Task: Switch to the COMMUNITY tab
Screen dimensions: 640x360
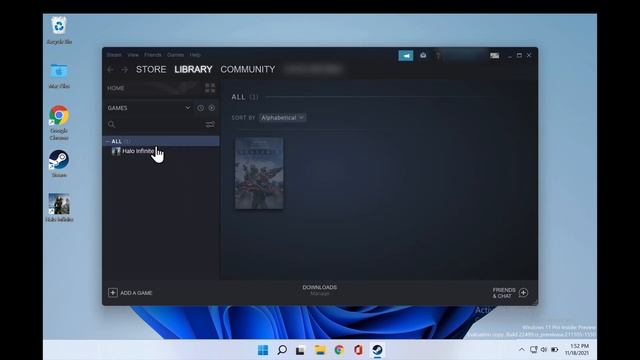Action: coord(248,69)
